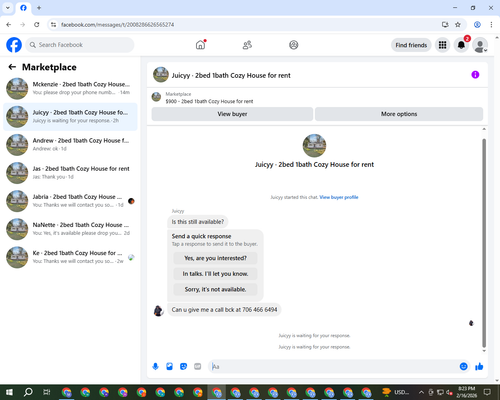This screenshot has width=500, height=400.
Task: Send quick response Sorry, it's not available.
Action: tap(215, 289)
